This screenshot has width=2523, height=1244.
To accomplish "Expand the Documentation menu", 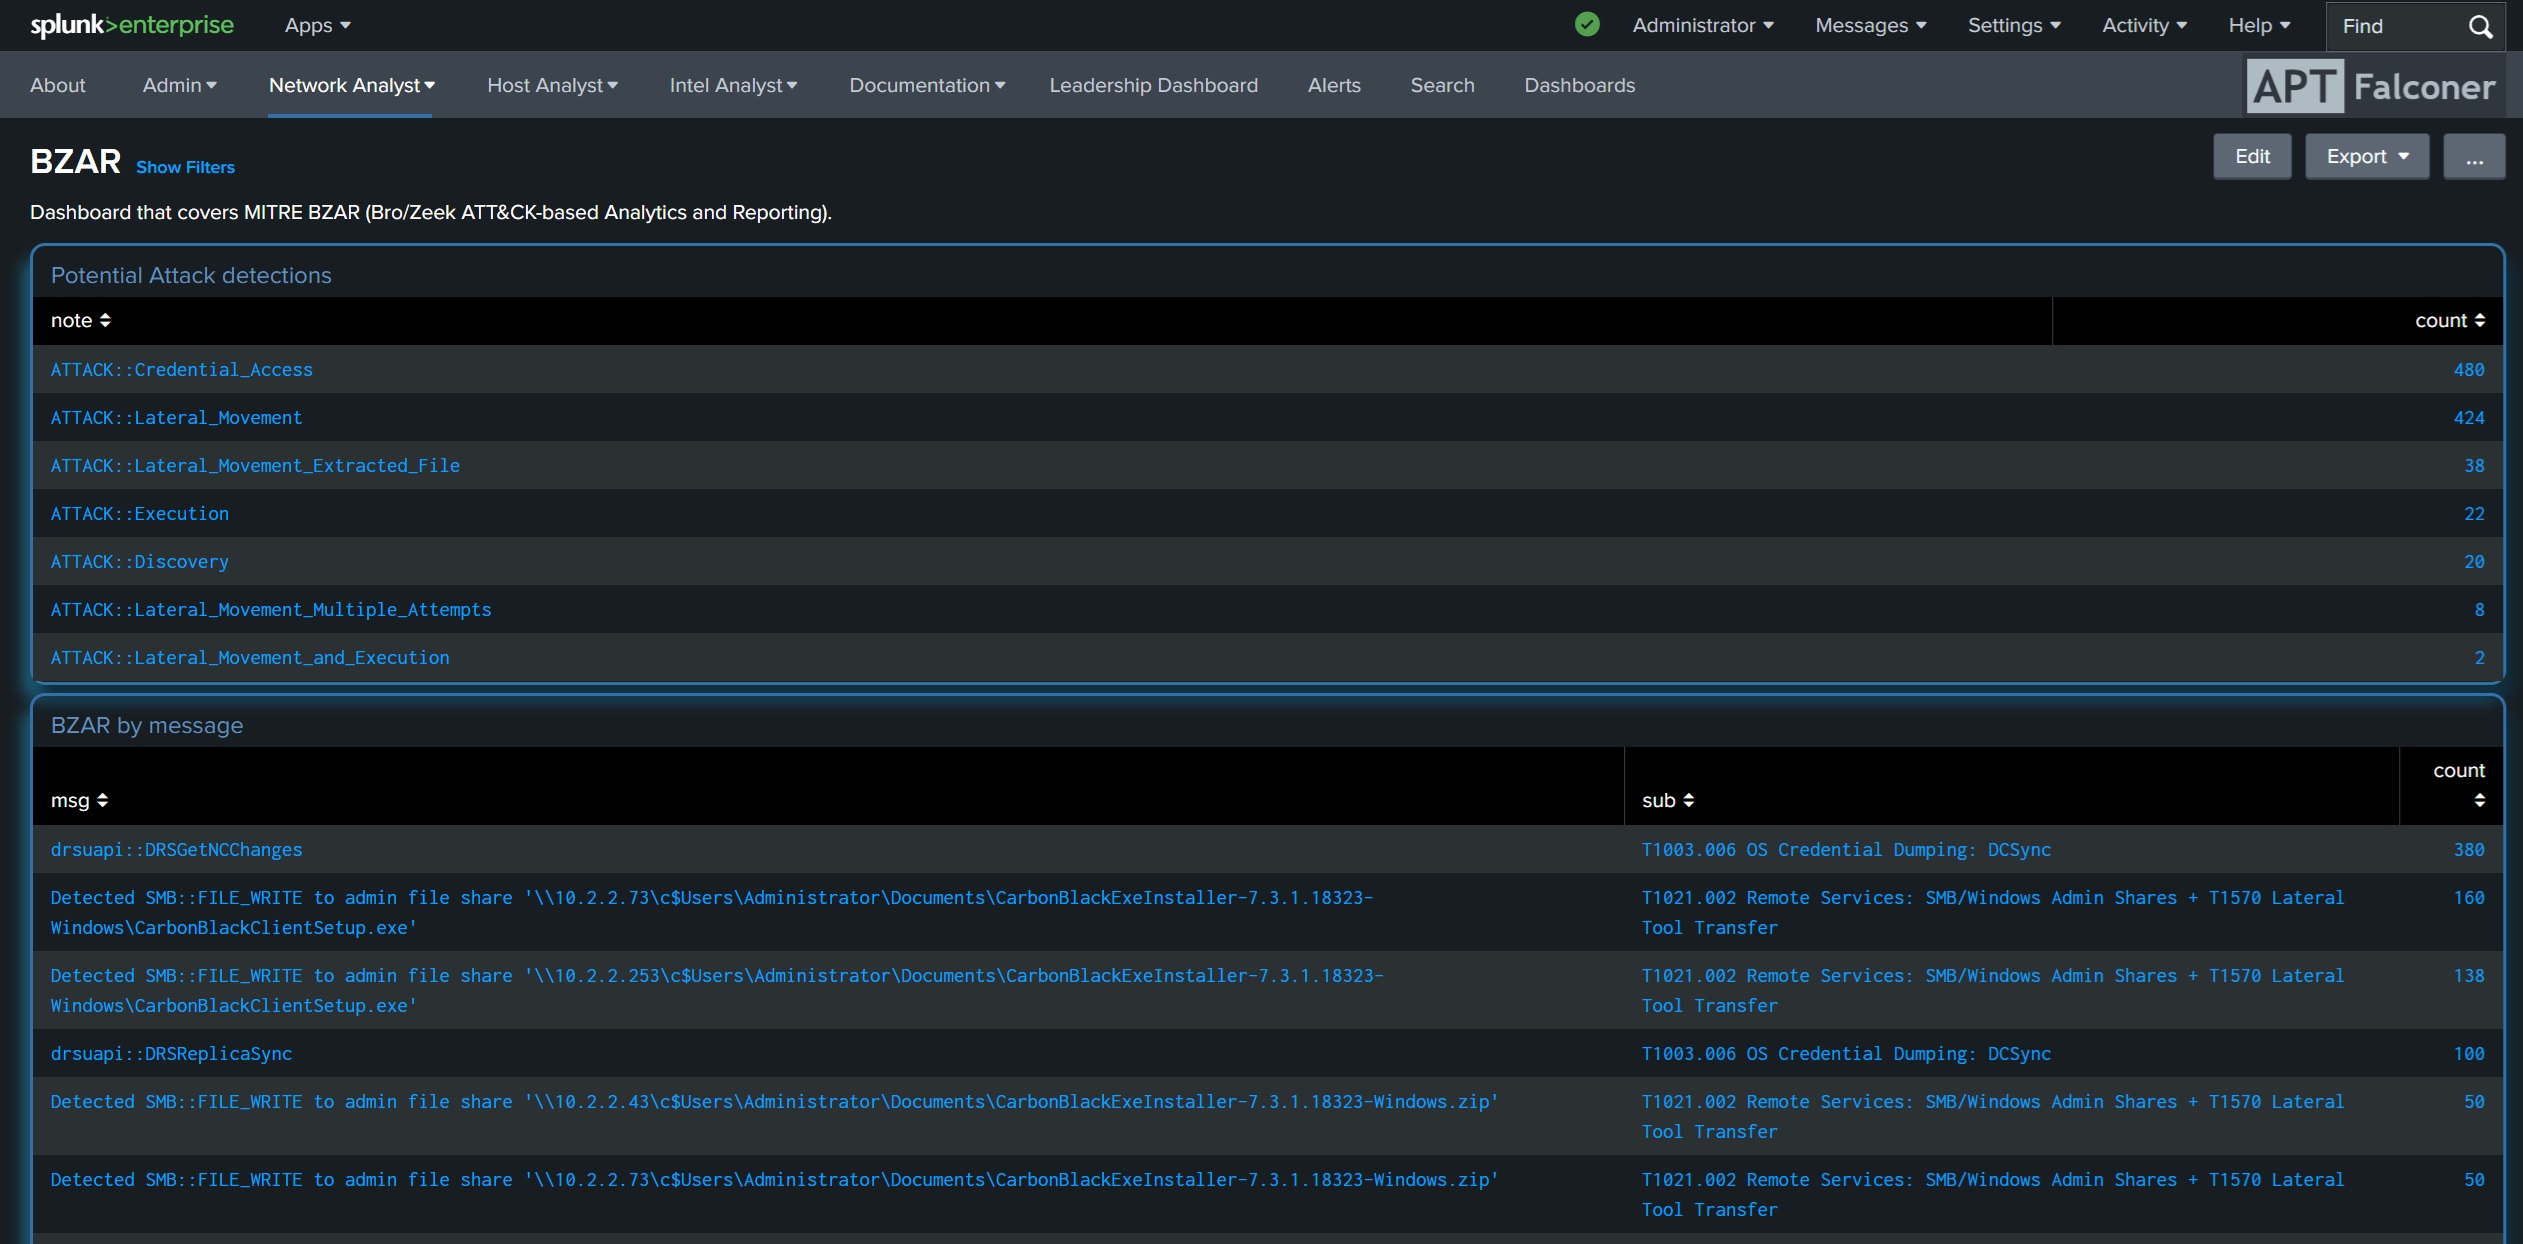I will tap(927, 85).
